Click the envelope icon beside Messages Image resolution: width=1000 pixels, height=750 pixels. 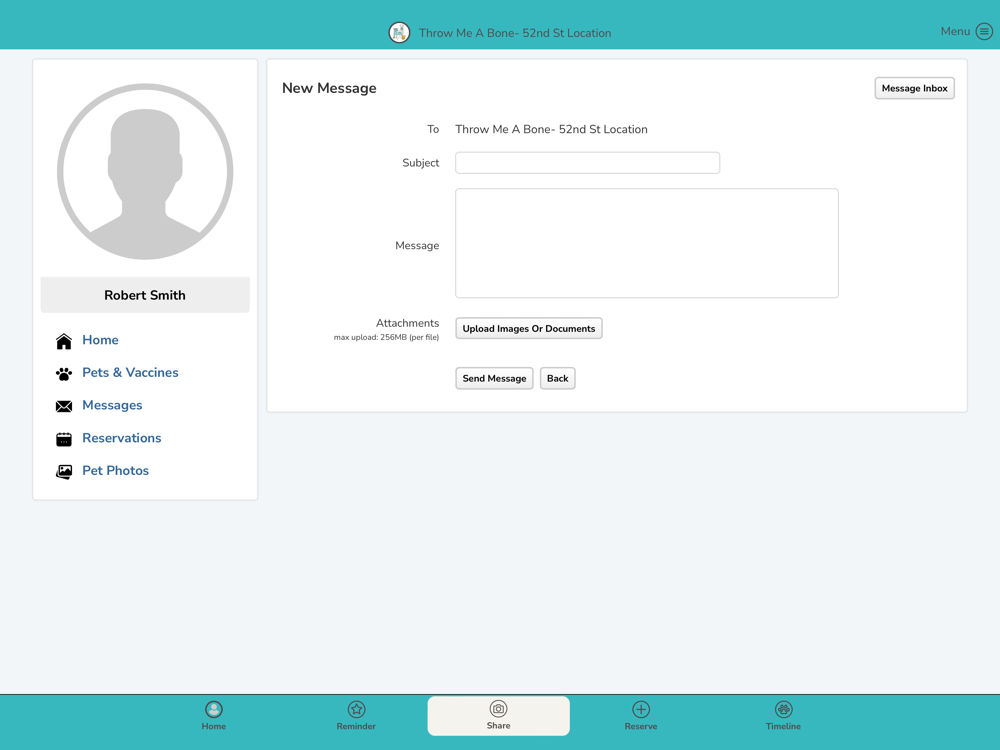tap(64, 406)
